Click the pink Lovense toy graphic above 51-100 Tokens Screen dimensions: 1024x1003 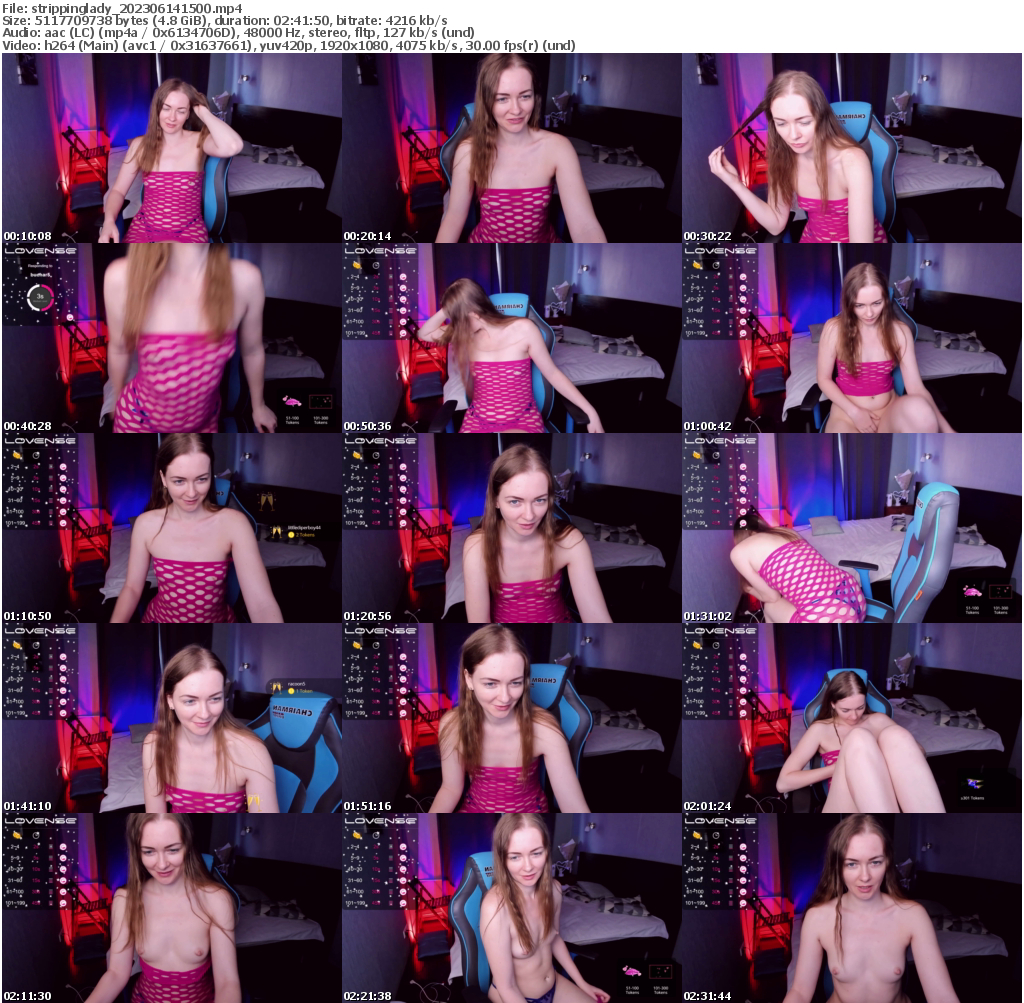click(291, 401)
